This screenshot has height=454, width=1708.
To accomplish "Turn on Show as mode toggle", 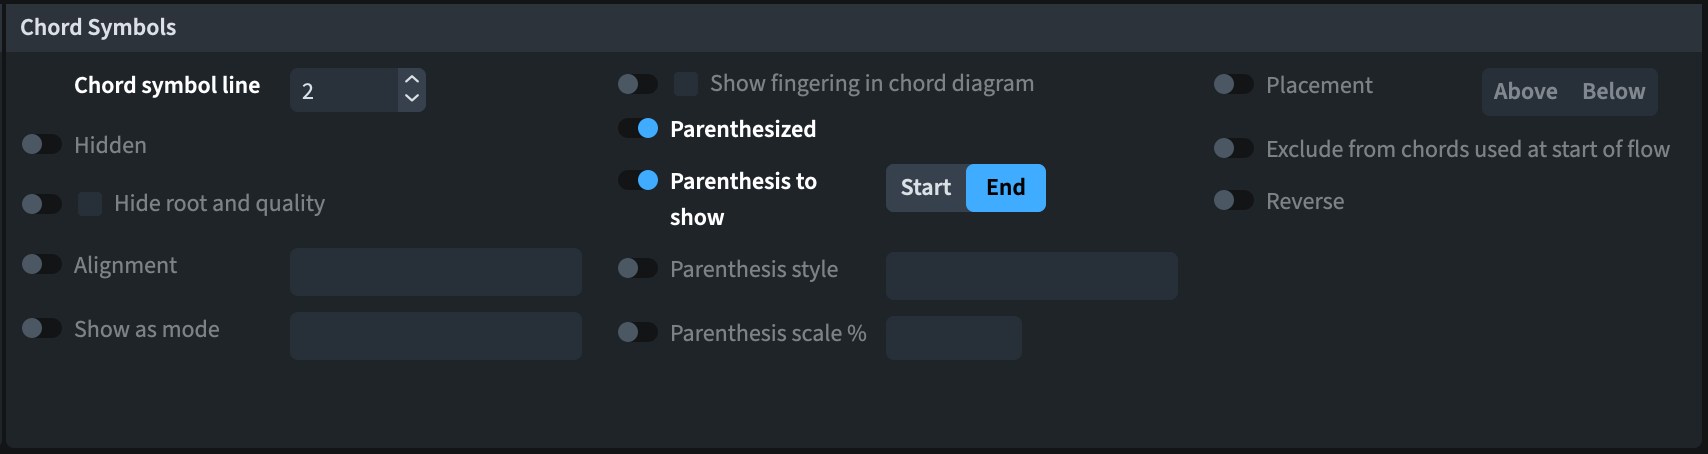I will 41,329.
